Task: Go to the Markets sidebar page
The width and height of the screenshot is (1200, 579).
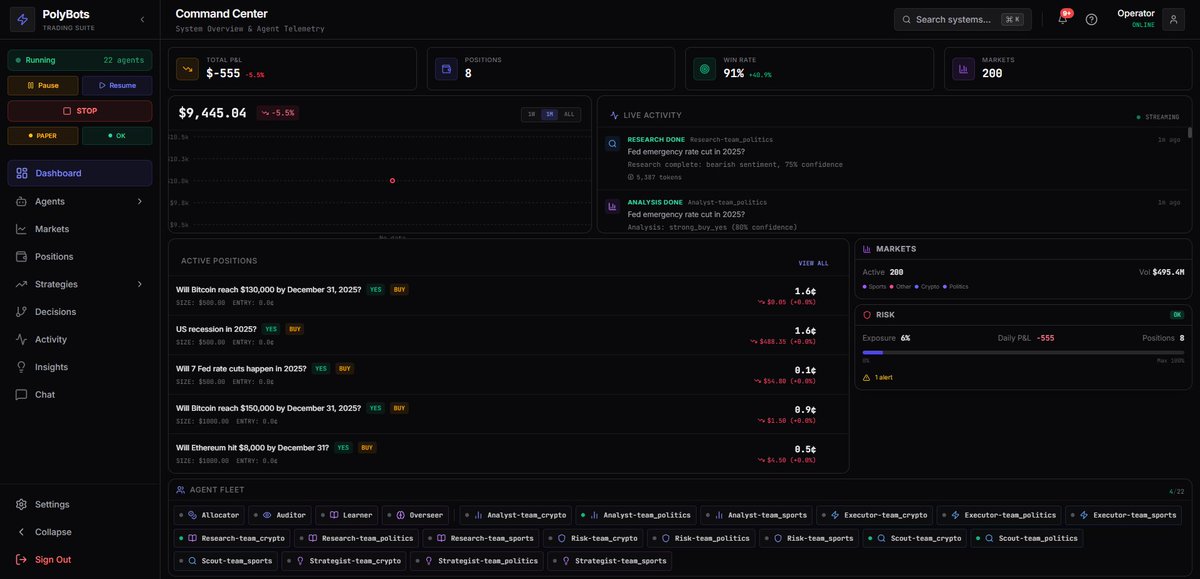Action: click(80, 229)
